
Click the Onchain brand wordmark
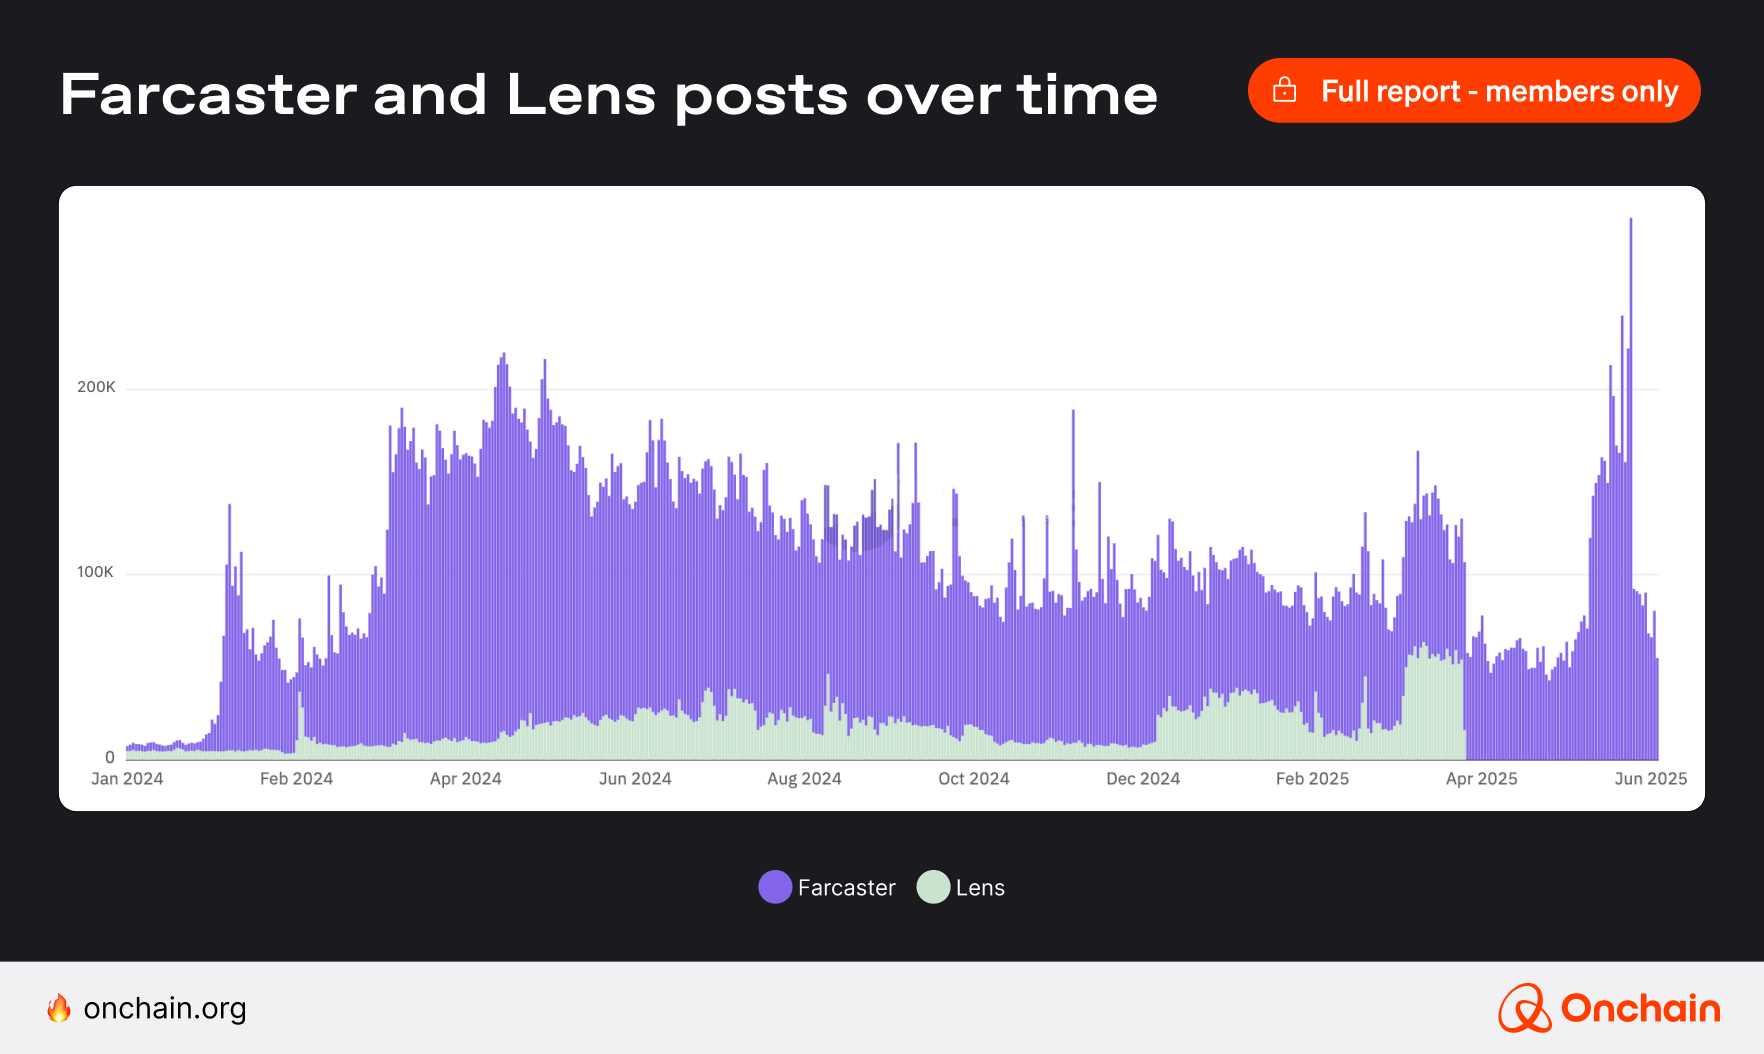1640,1008
